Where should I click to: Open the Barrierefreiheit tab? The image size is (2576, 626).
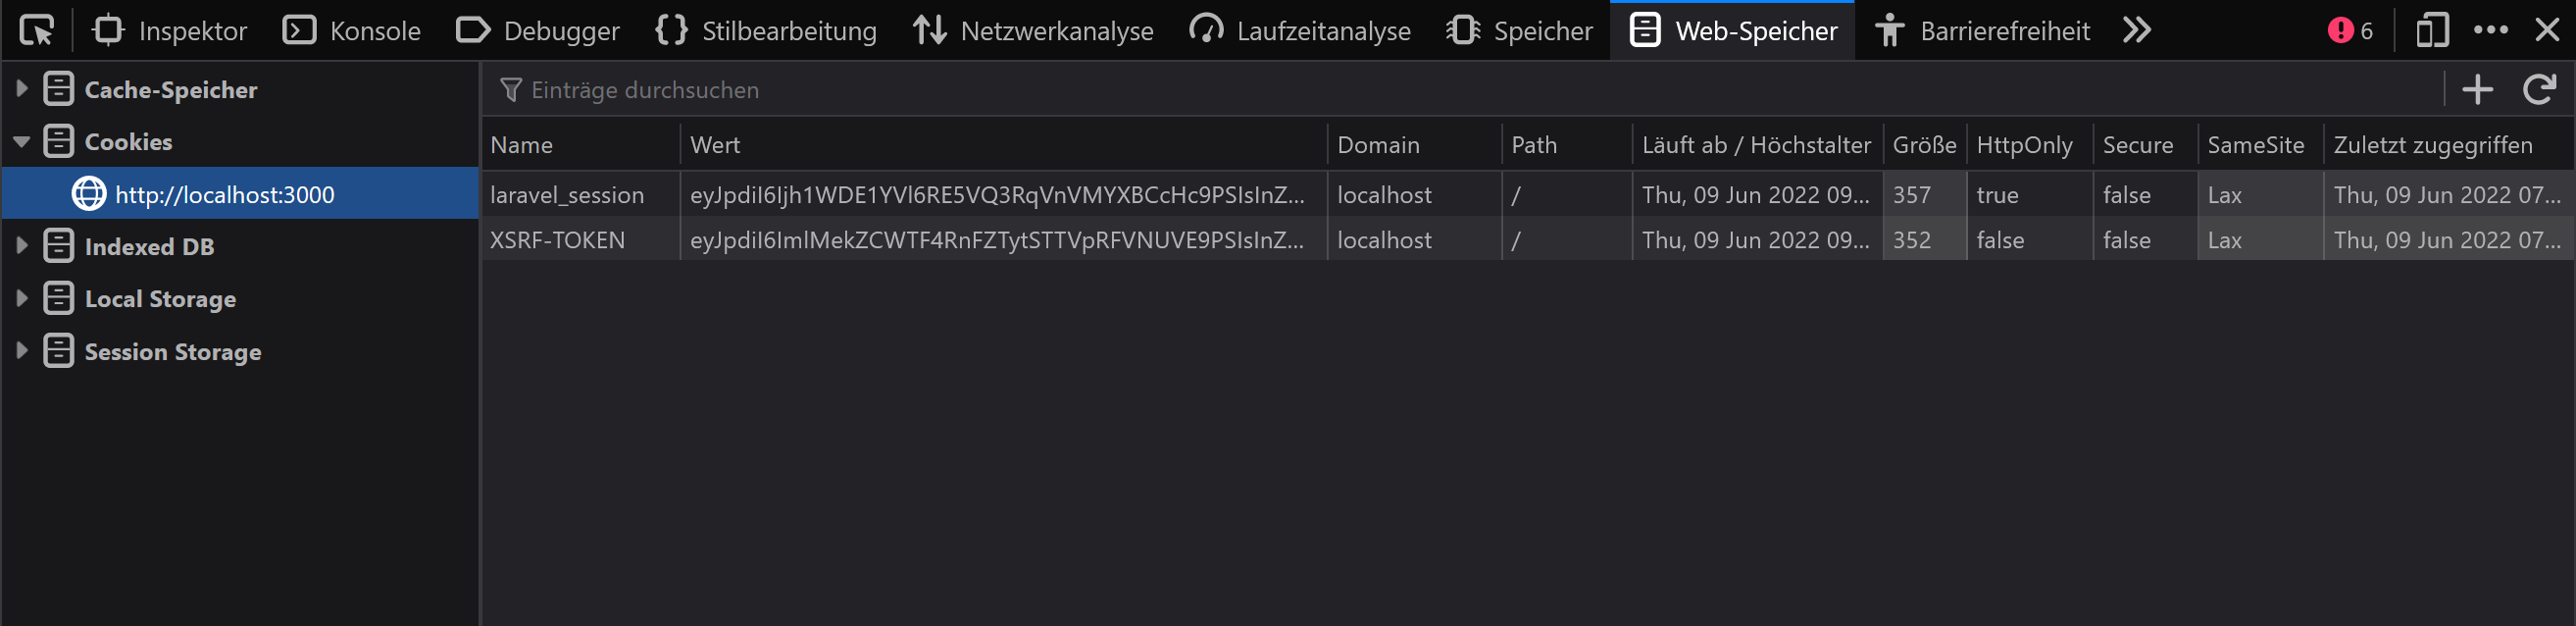[x=1982, y=31]
